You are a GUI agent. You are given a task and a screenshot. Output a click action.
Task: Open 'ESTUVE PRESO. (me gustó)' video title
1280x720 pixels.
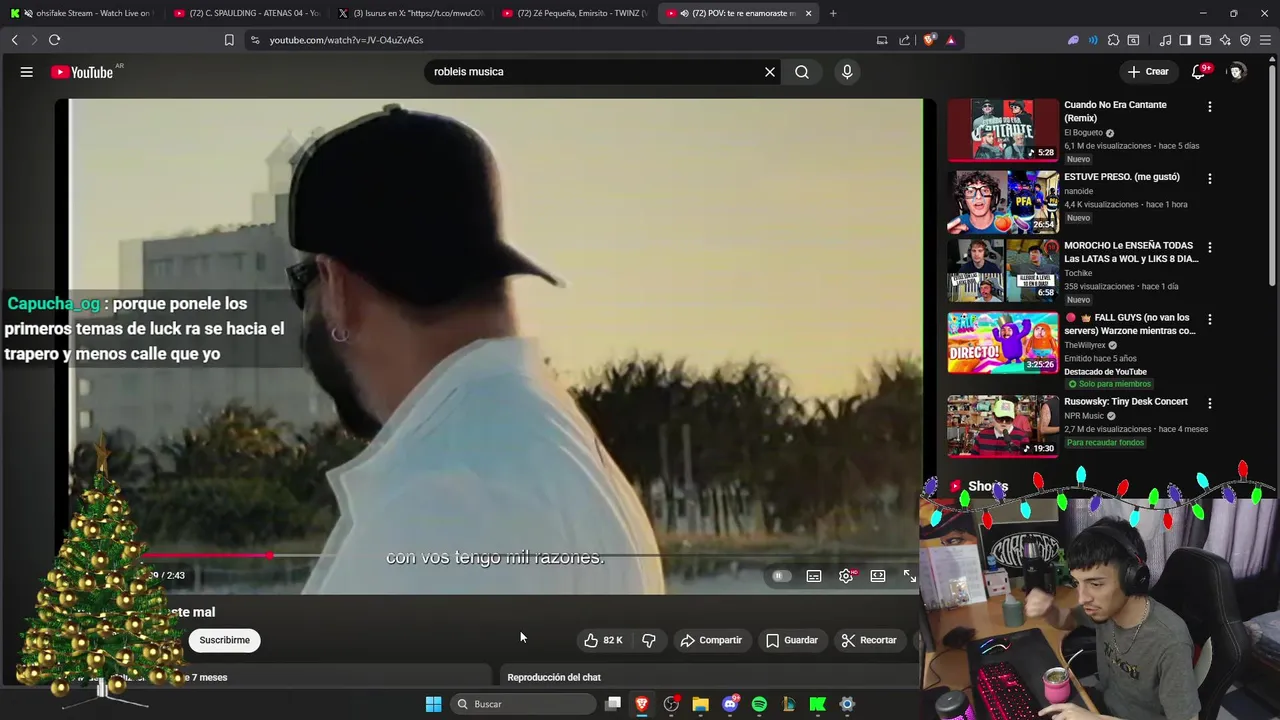[1122, 177]
